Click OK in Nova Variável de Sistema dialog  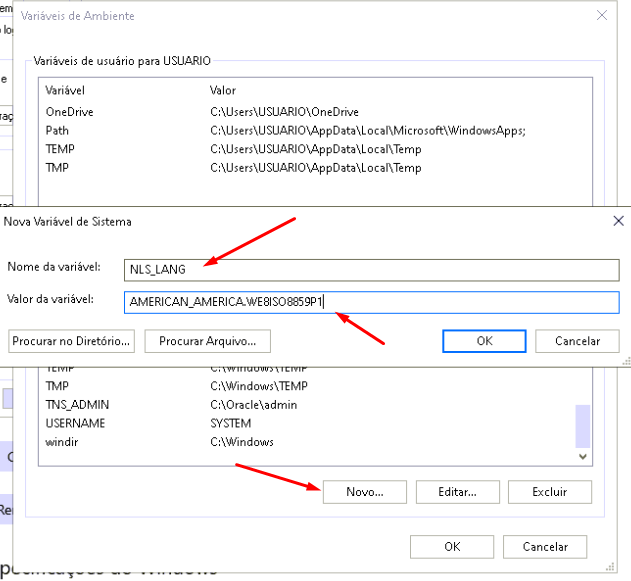(484, 341)
